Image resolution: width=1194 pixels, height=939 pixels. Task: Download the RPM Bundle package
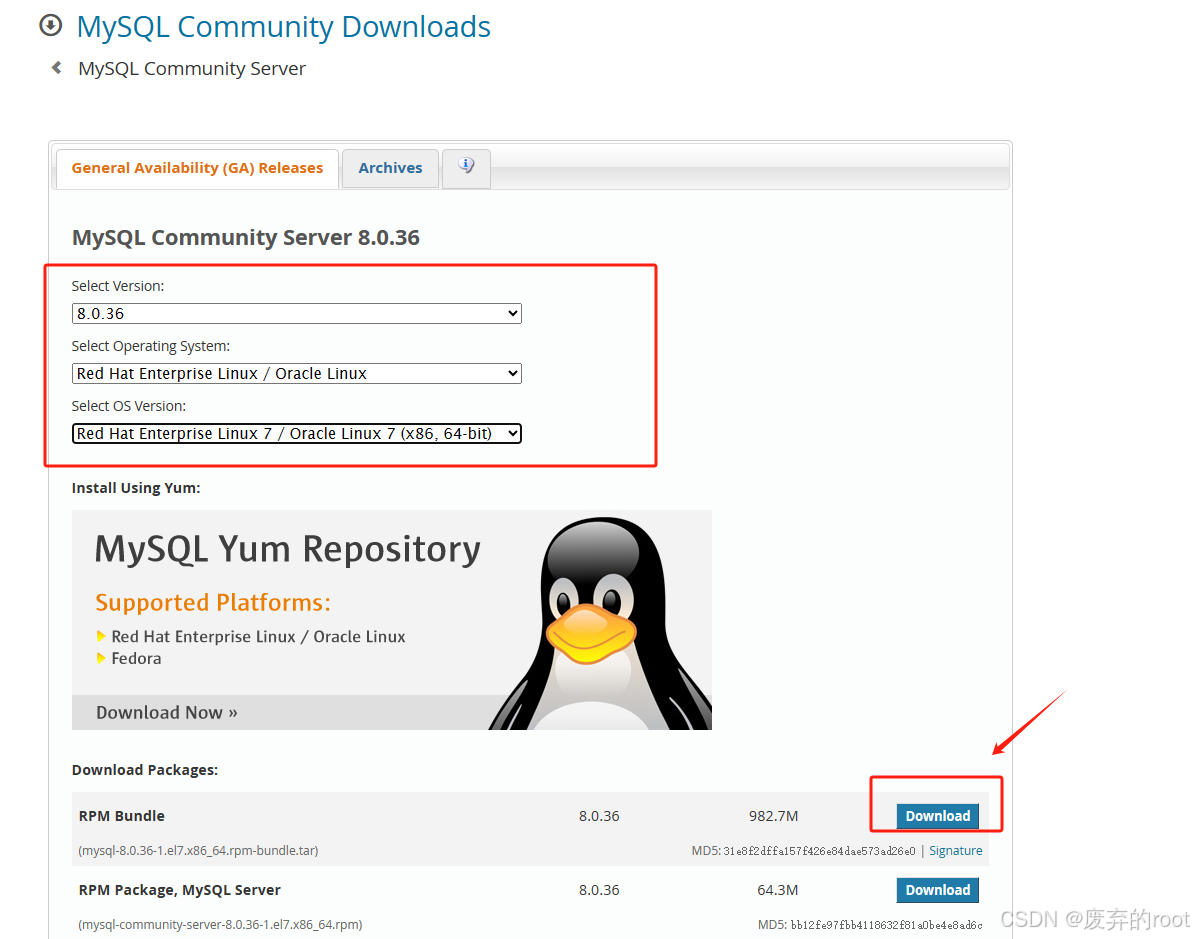pyautogui.click(x=937, y=816)
